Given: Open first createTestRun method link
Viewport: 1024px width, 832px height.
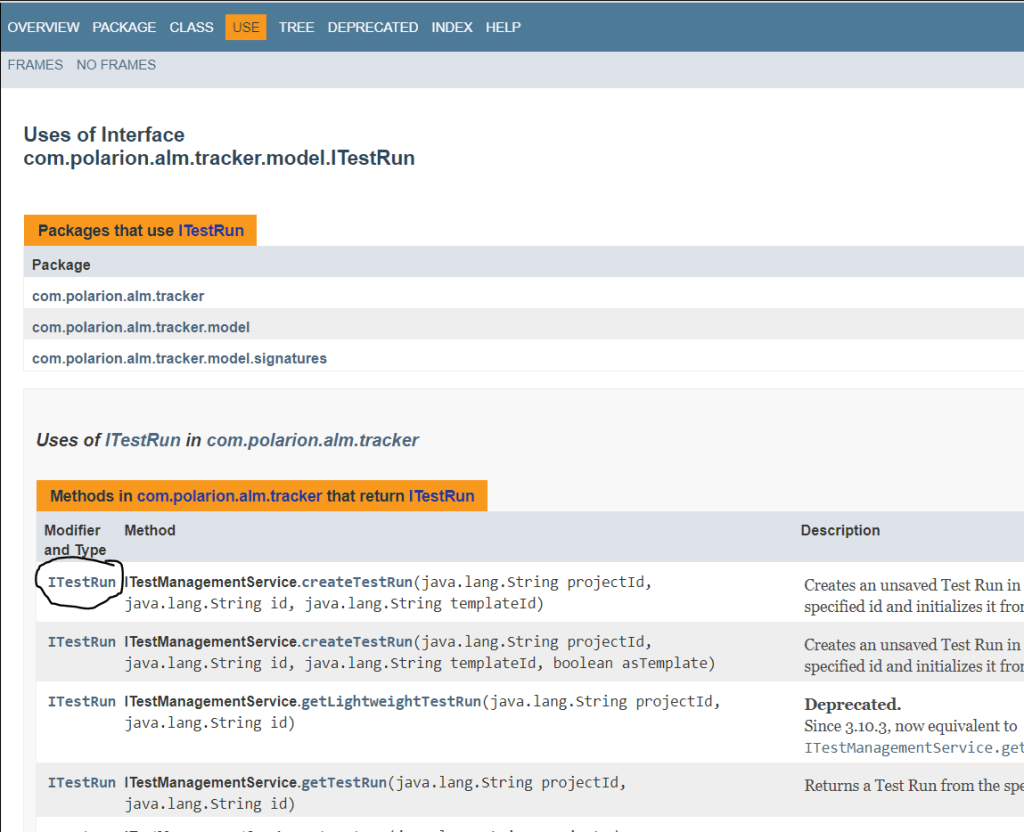Looking at the screenshot, I should click(356, 582).
